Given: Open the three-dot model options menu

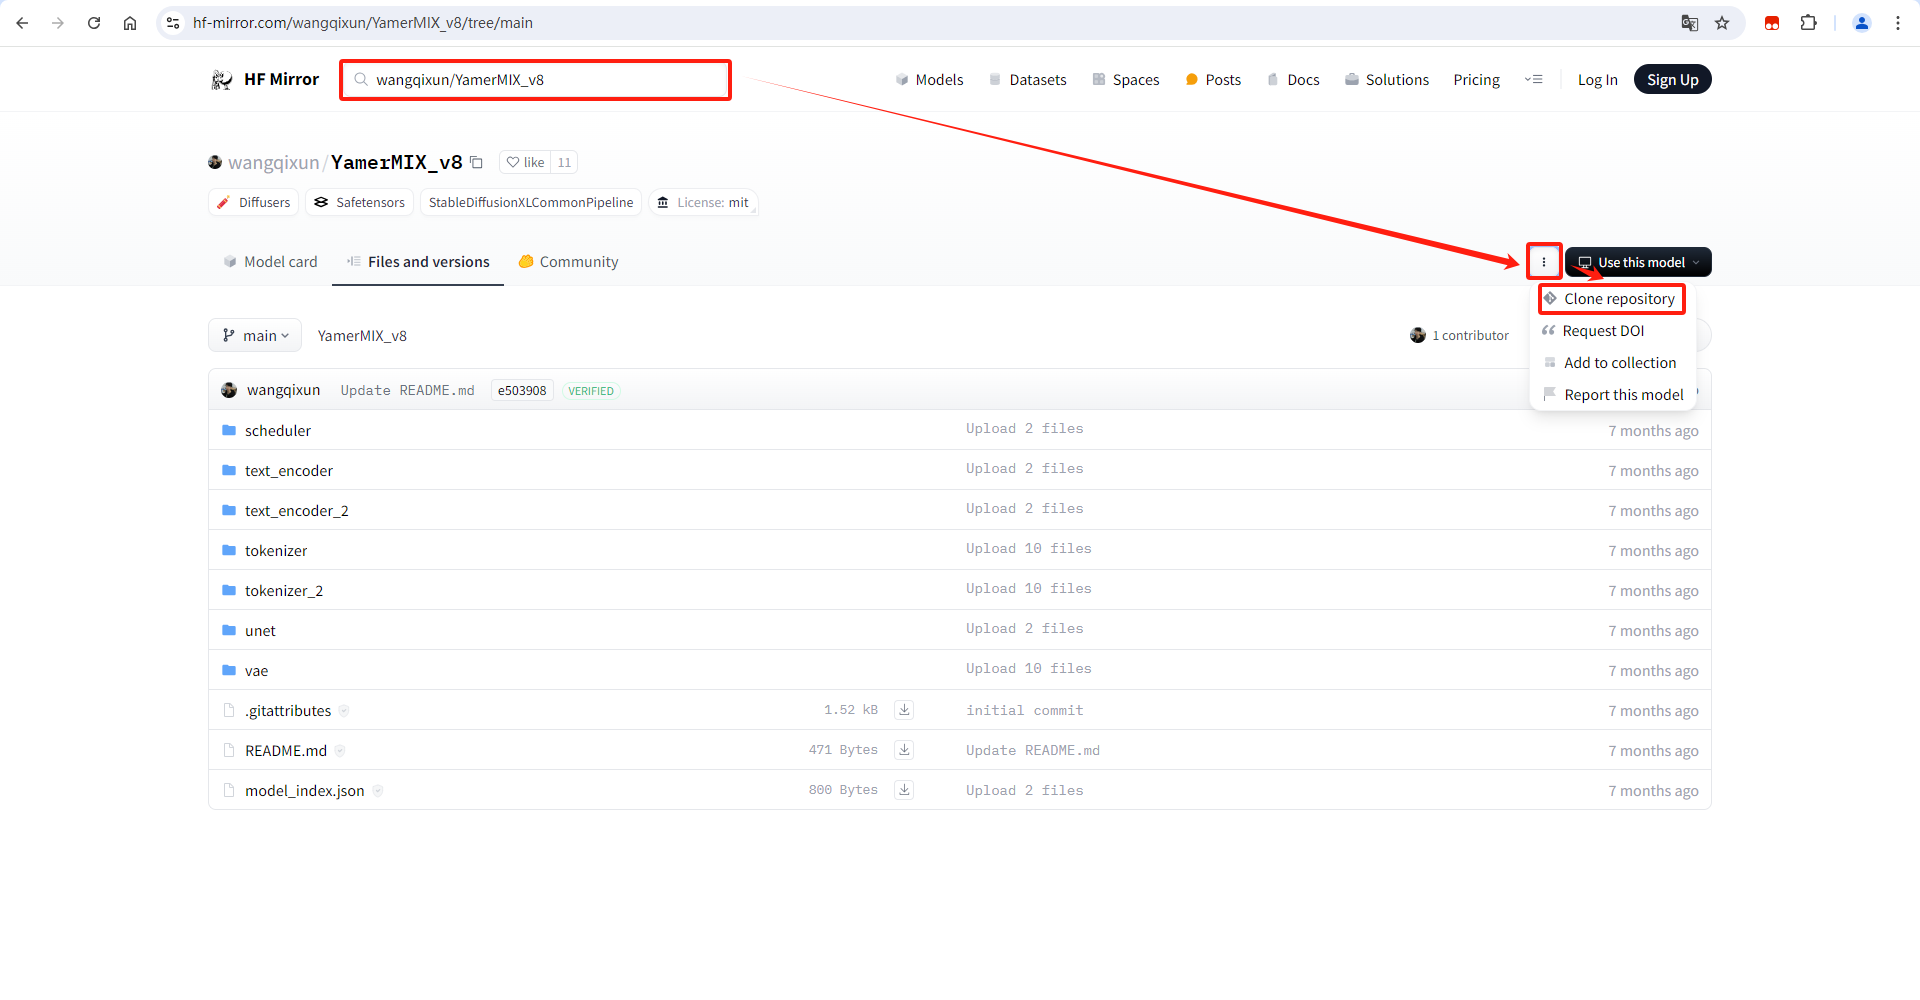Looking at the screenshot, I should coord(1544,262).
